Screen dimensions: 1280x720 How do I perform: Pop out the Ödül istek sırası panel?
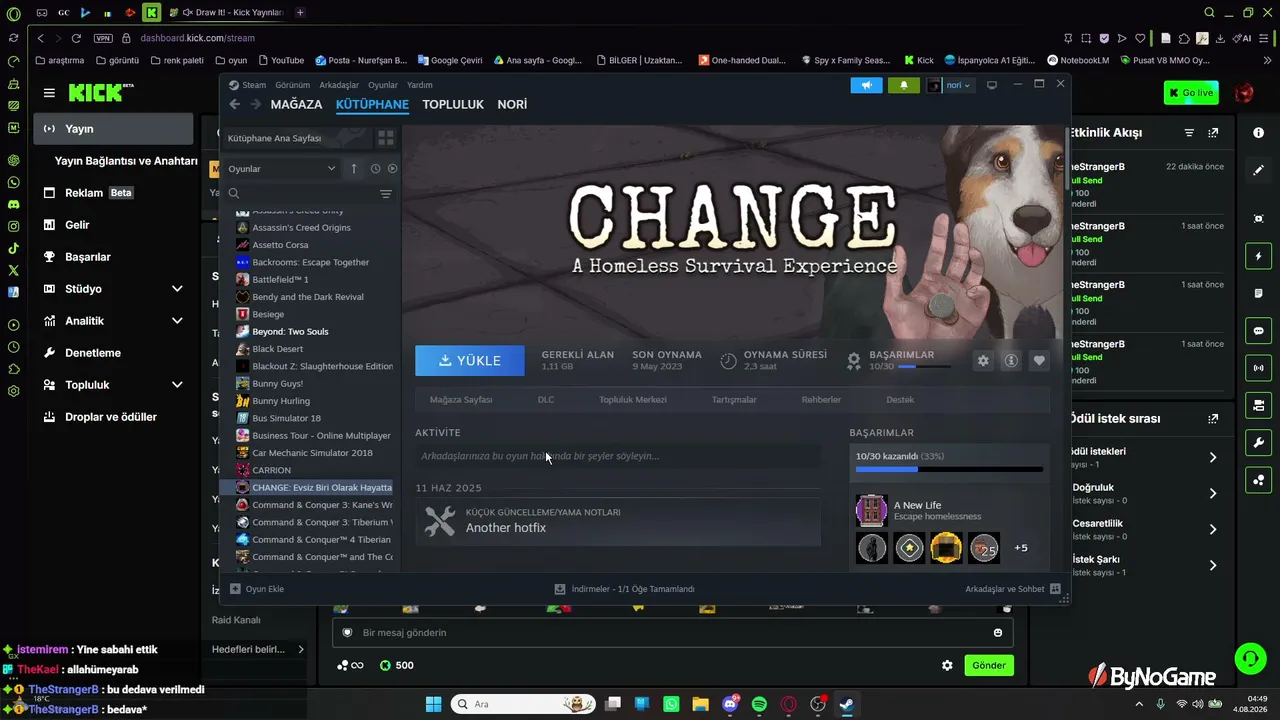tap(1213, 419)
